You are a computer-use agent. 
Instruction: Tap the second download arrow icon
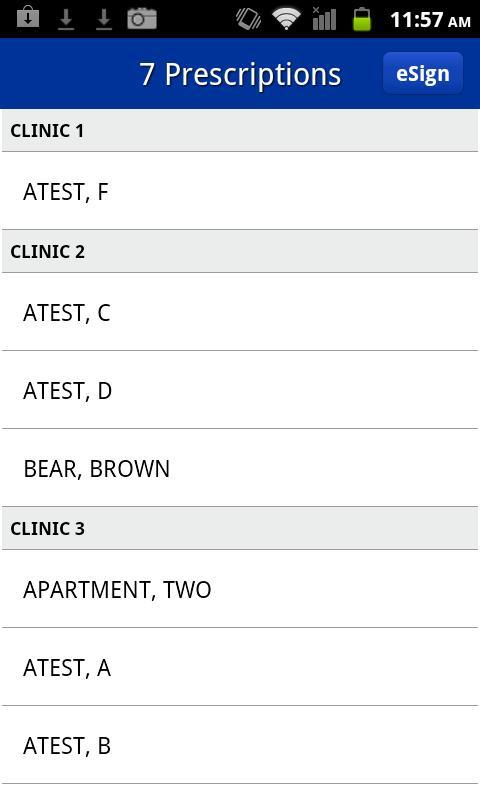[x=104, y=19]
